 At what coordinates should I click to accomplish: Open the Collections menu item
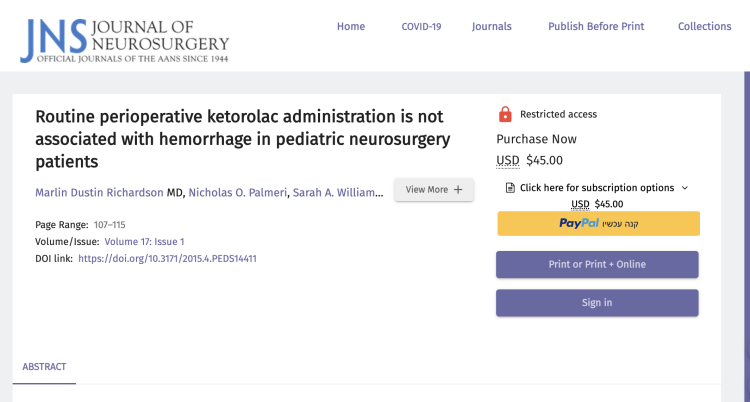pyautogui.click(x=704, y=27)
